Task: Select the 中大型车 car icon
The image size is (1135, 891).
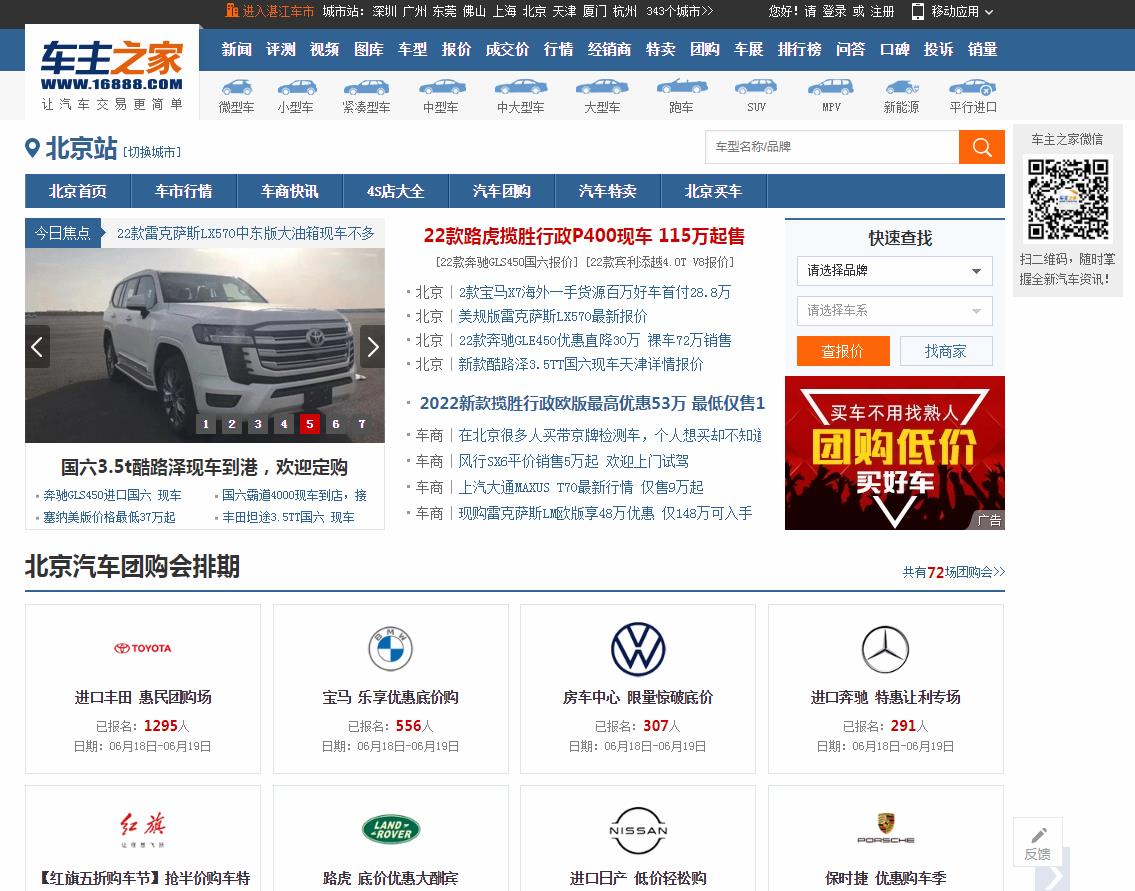Action: 520,88
